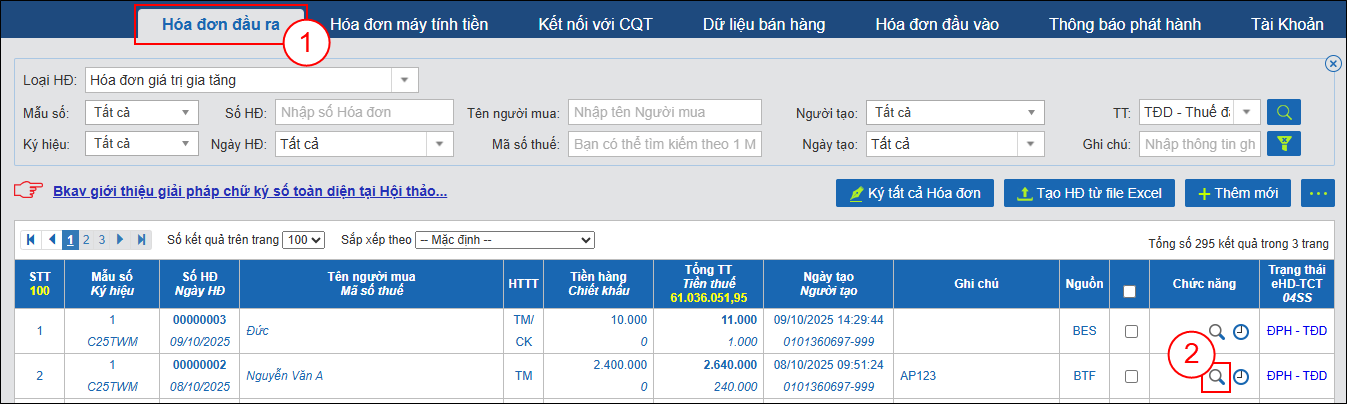
Task: Close the search filter panel
Action: click(x=1332, y=63)
